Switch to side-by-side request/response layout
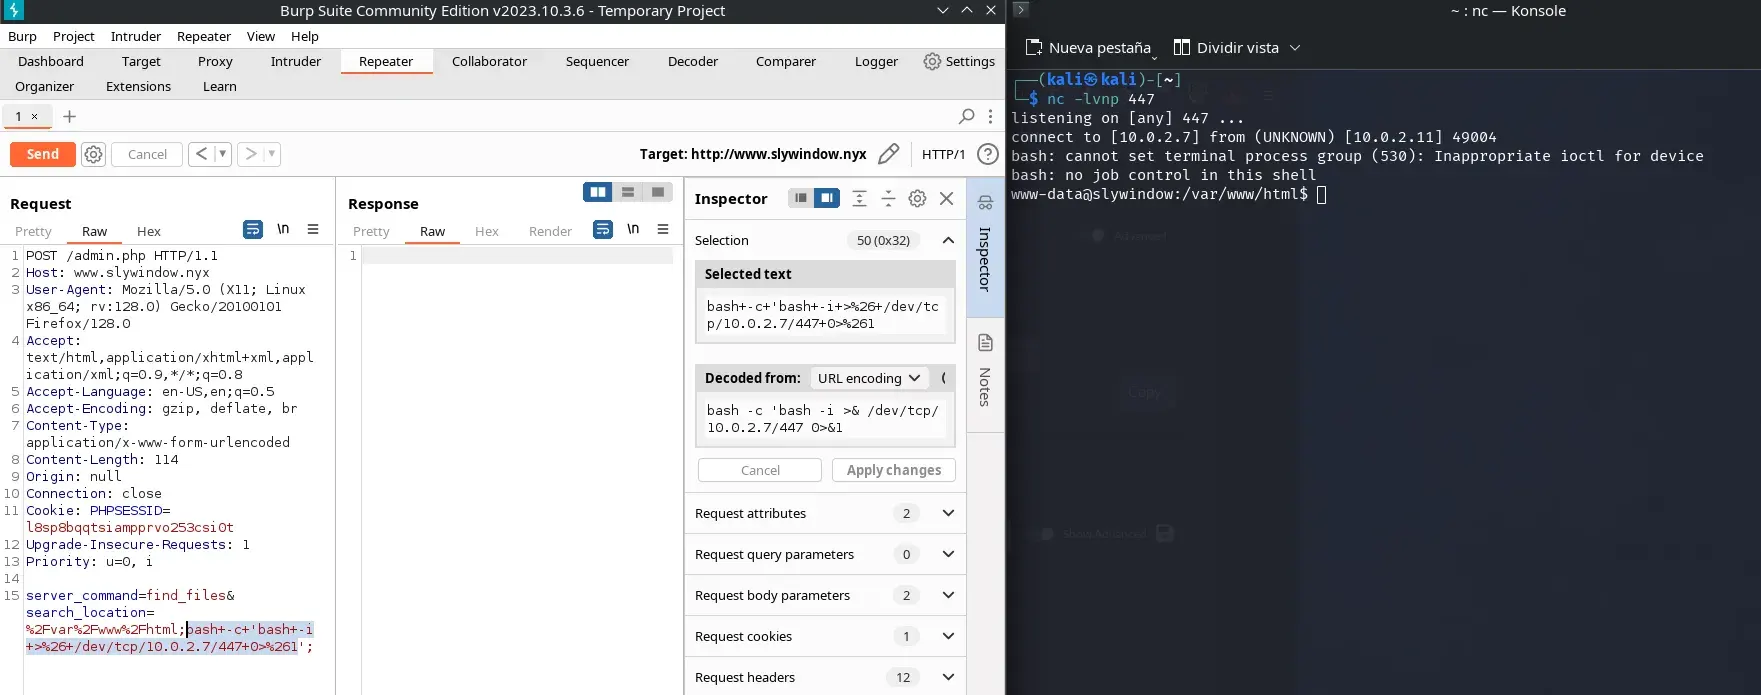 [598, 192]
